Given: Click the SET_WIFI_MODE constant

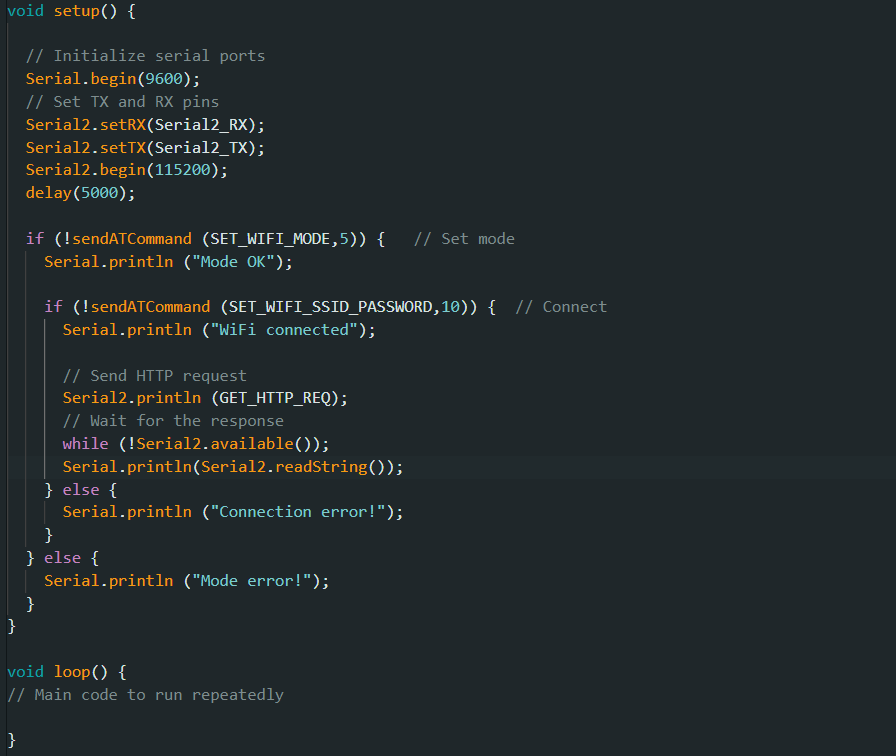Looking at the screenshot, I should (282, 238).
